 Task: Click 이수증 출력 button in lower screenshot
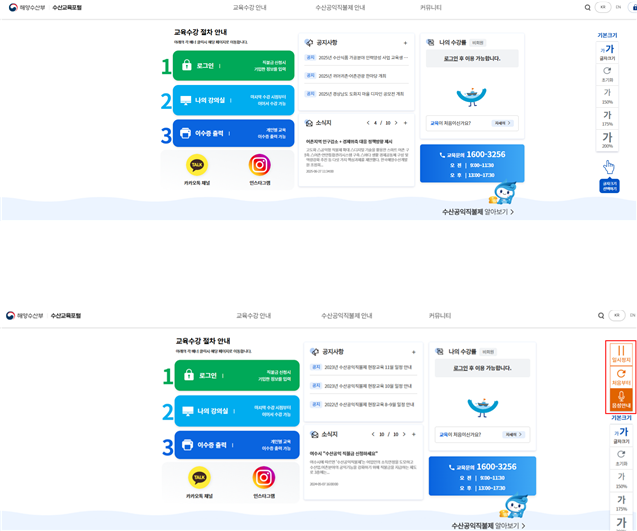237,445
